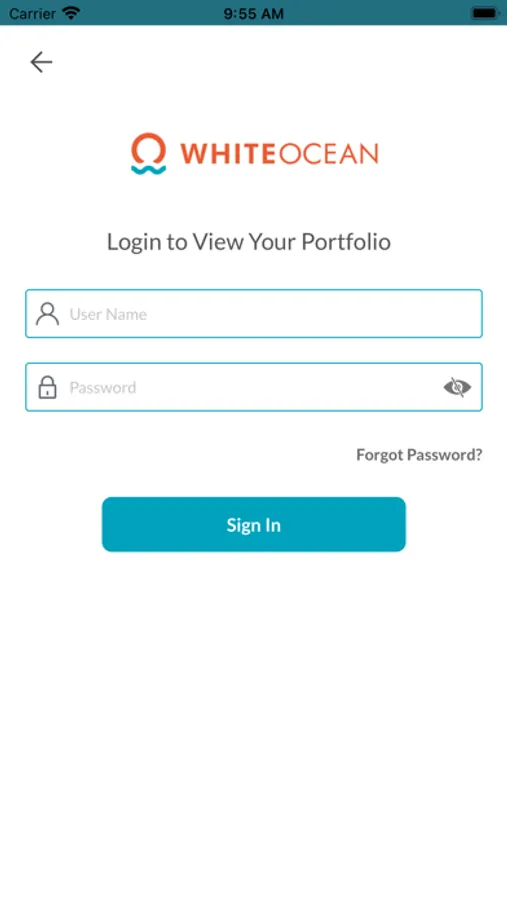Viewport: 507px width, 900px height.
Task: Tap the bold WHITE part of wordmark
Action: [229, 154]
